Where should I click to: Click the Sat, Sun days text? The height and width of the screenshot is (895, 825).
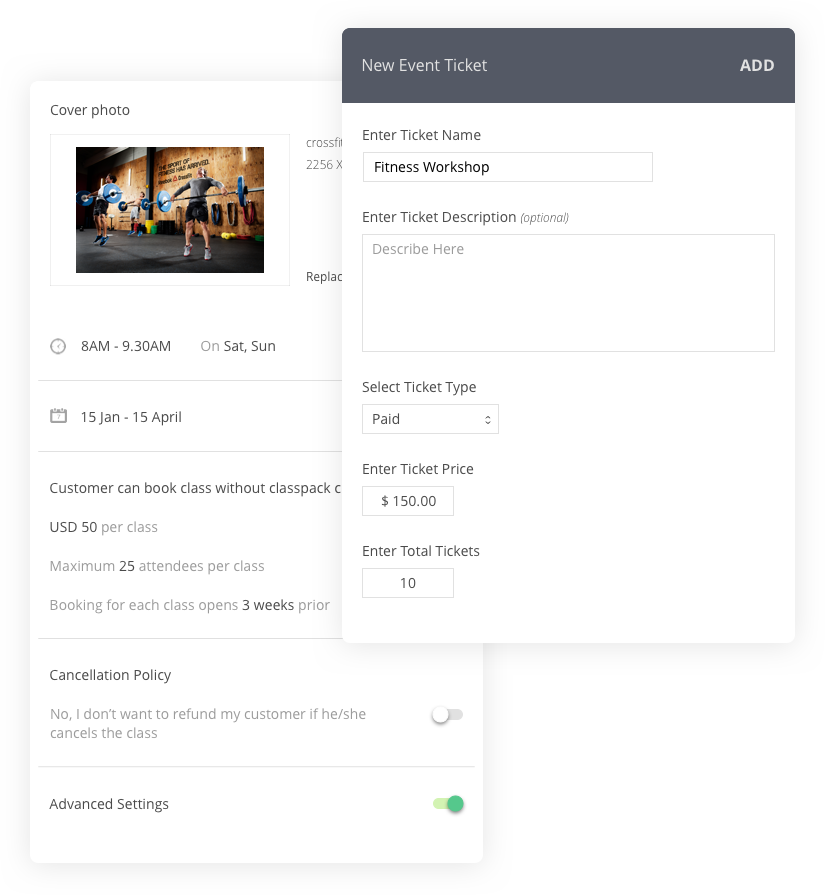(x=249, y=346)
